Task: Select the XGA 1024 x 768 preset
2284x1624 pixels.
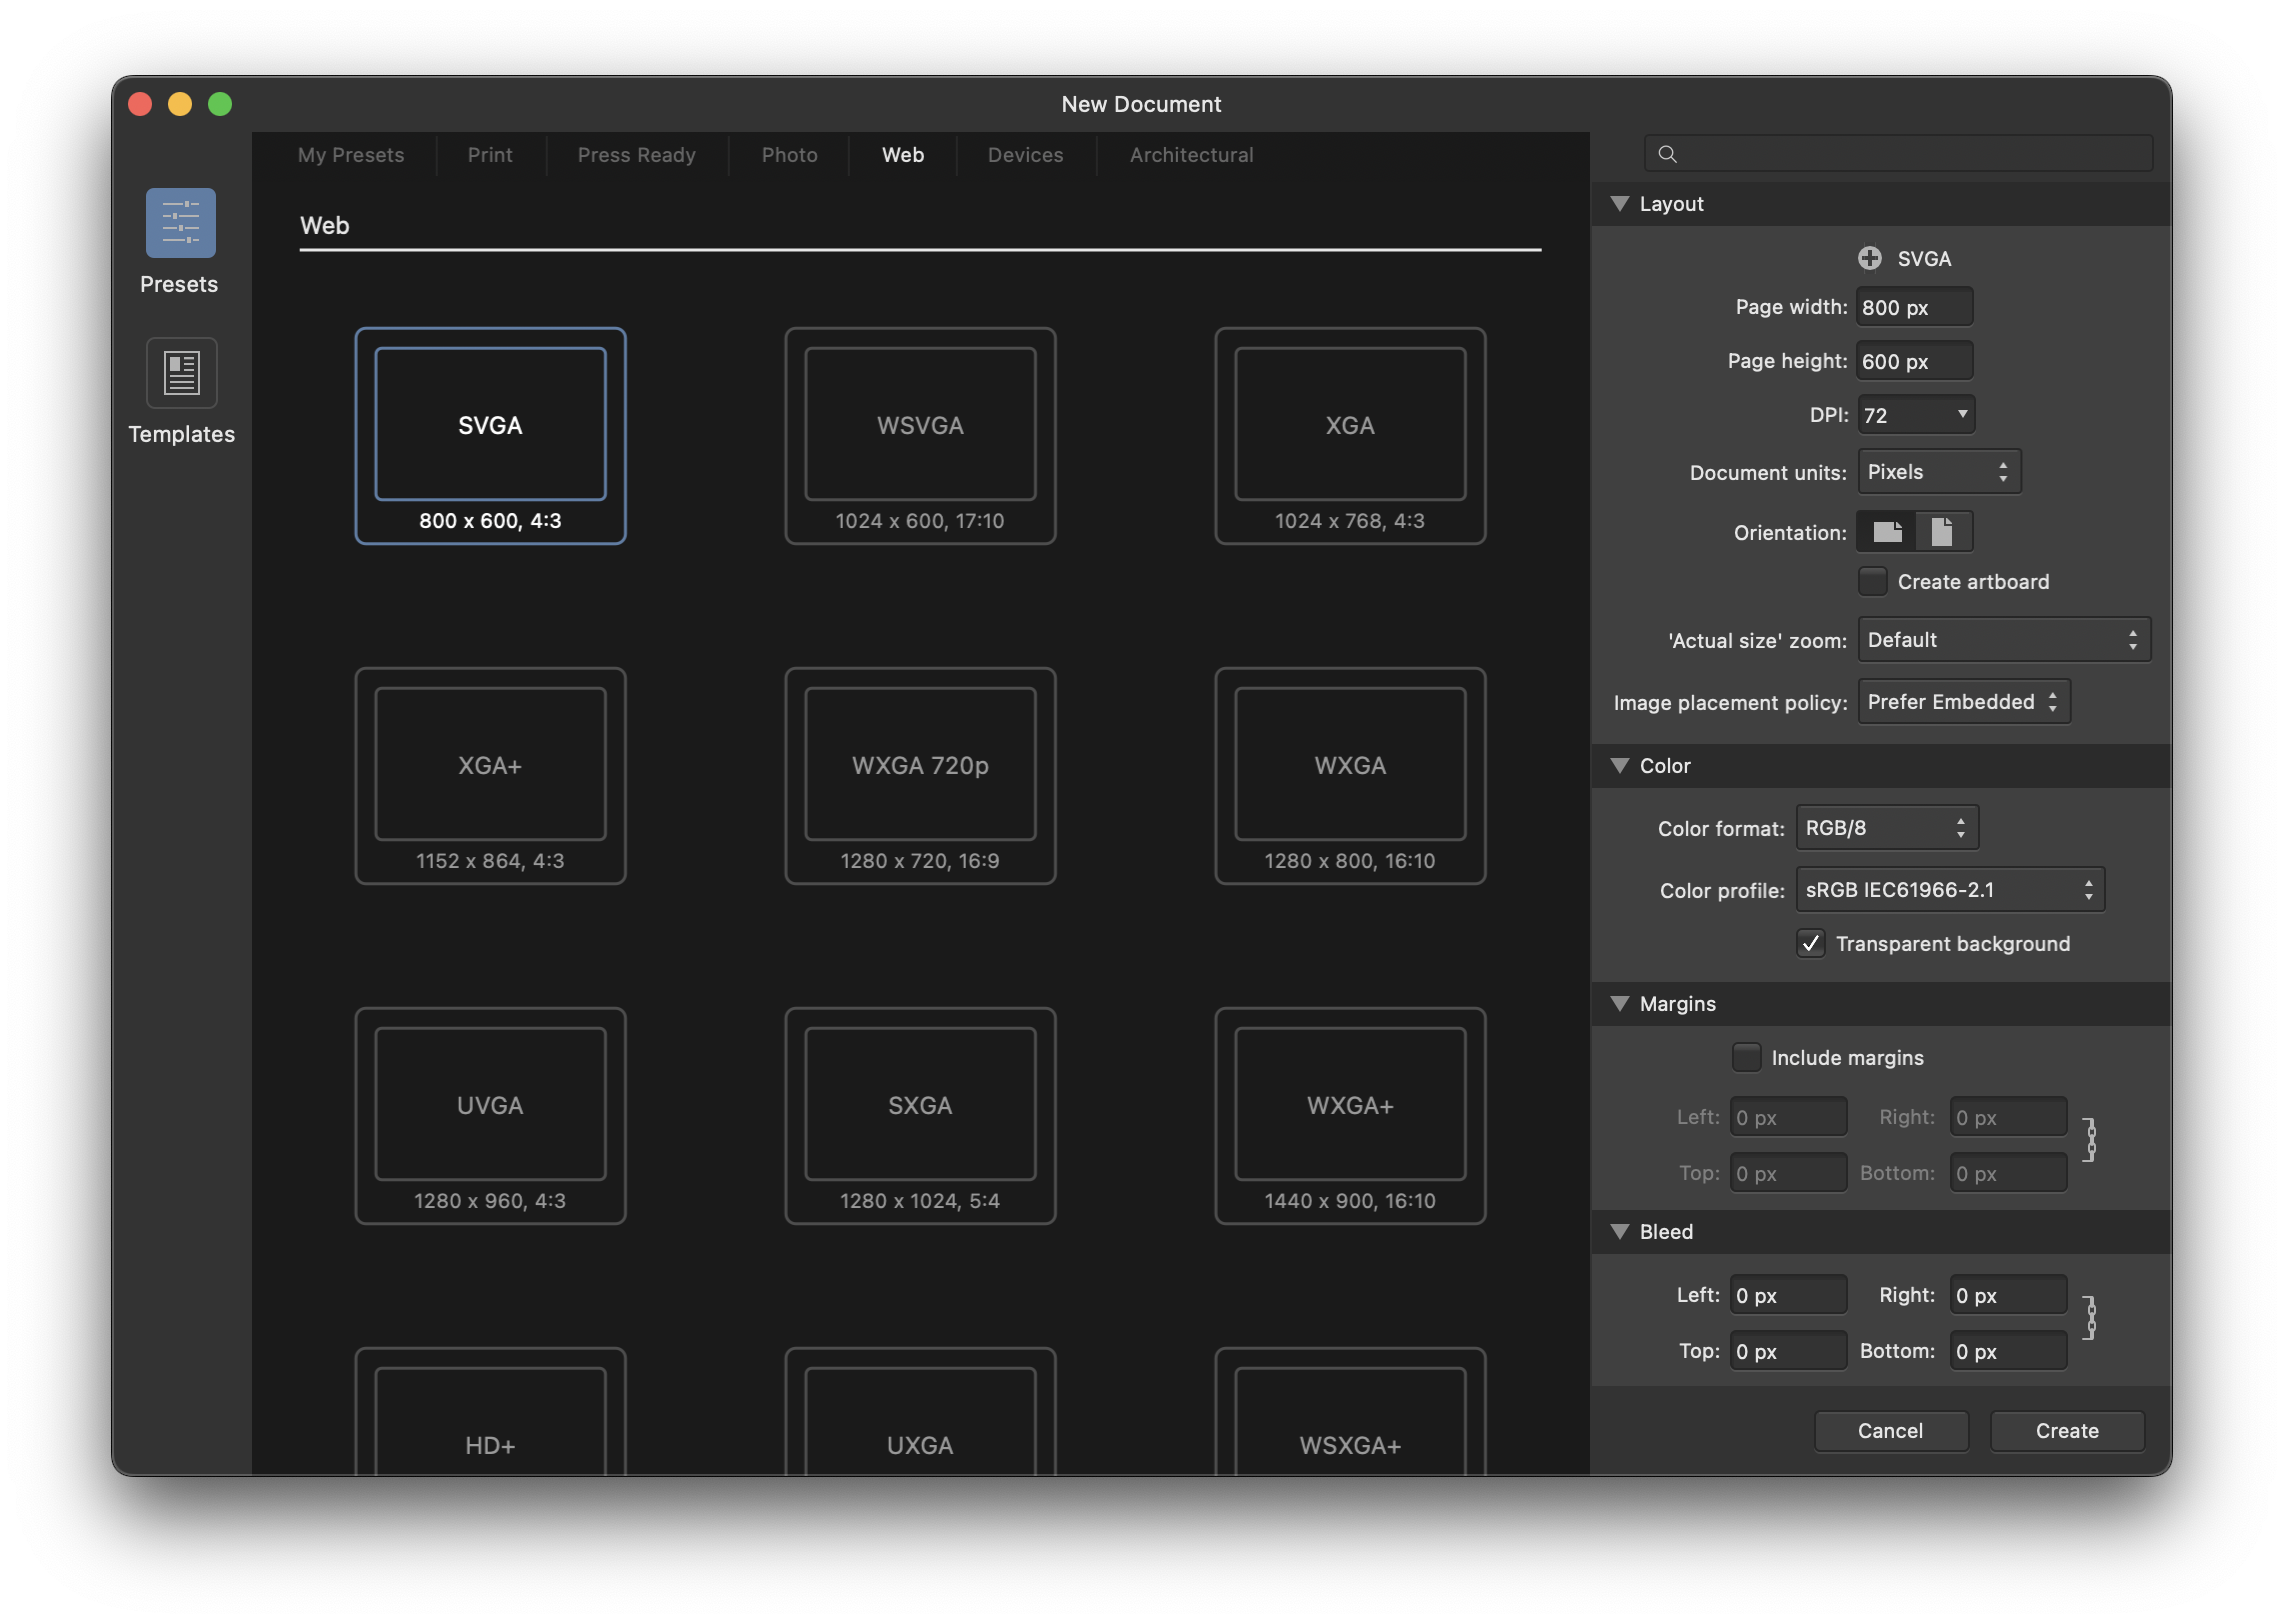Action: coord(1350,436)
